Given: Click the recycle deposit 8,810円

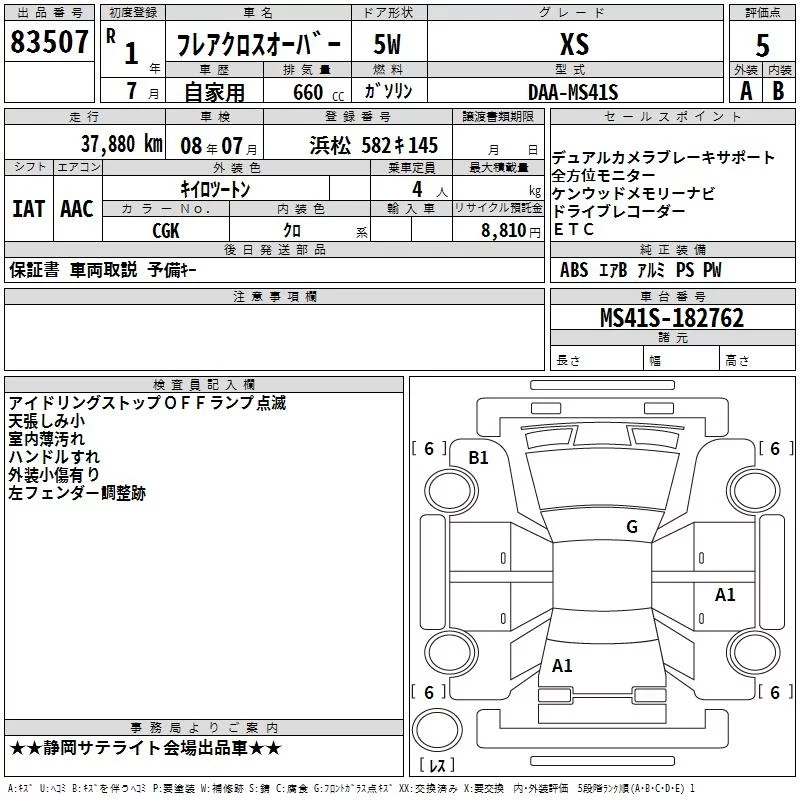Looking at the screenshot, I should point(511,231).
